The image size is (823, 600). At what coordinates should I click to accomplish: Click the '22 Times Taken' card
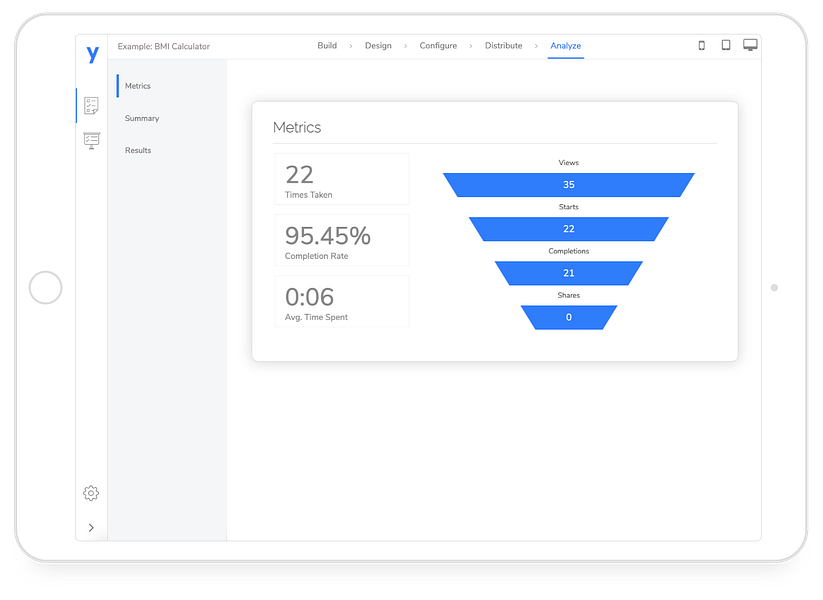(x=342, y=179)
